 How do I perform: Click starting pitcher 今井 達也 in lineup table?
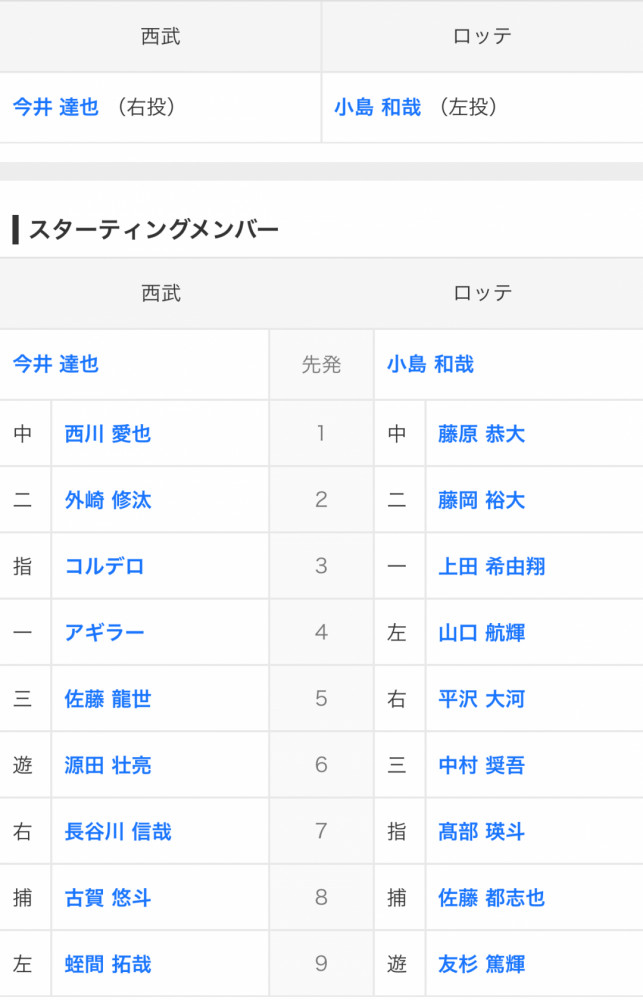pos(55,365)
